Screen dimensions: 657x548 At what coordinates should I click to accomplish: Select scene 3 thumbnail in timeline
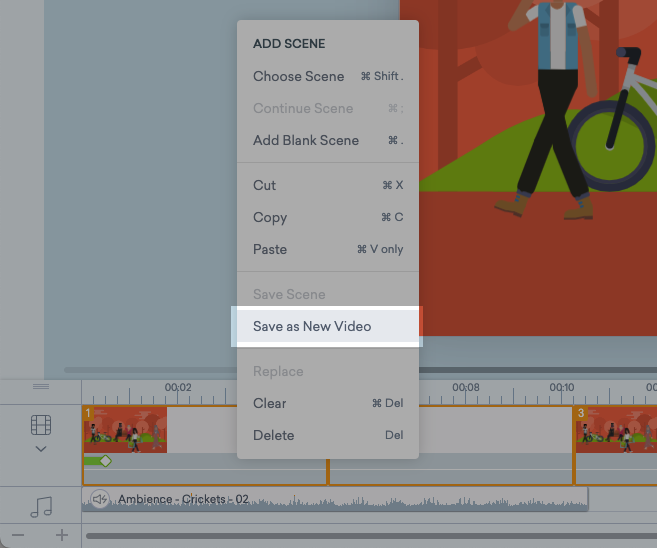(x=616, y=430)
